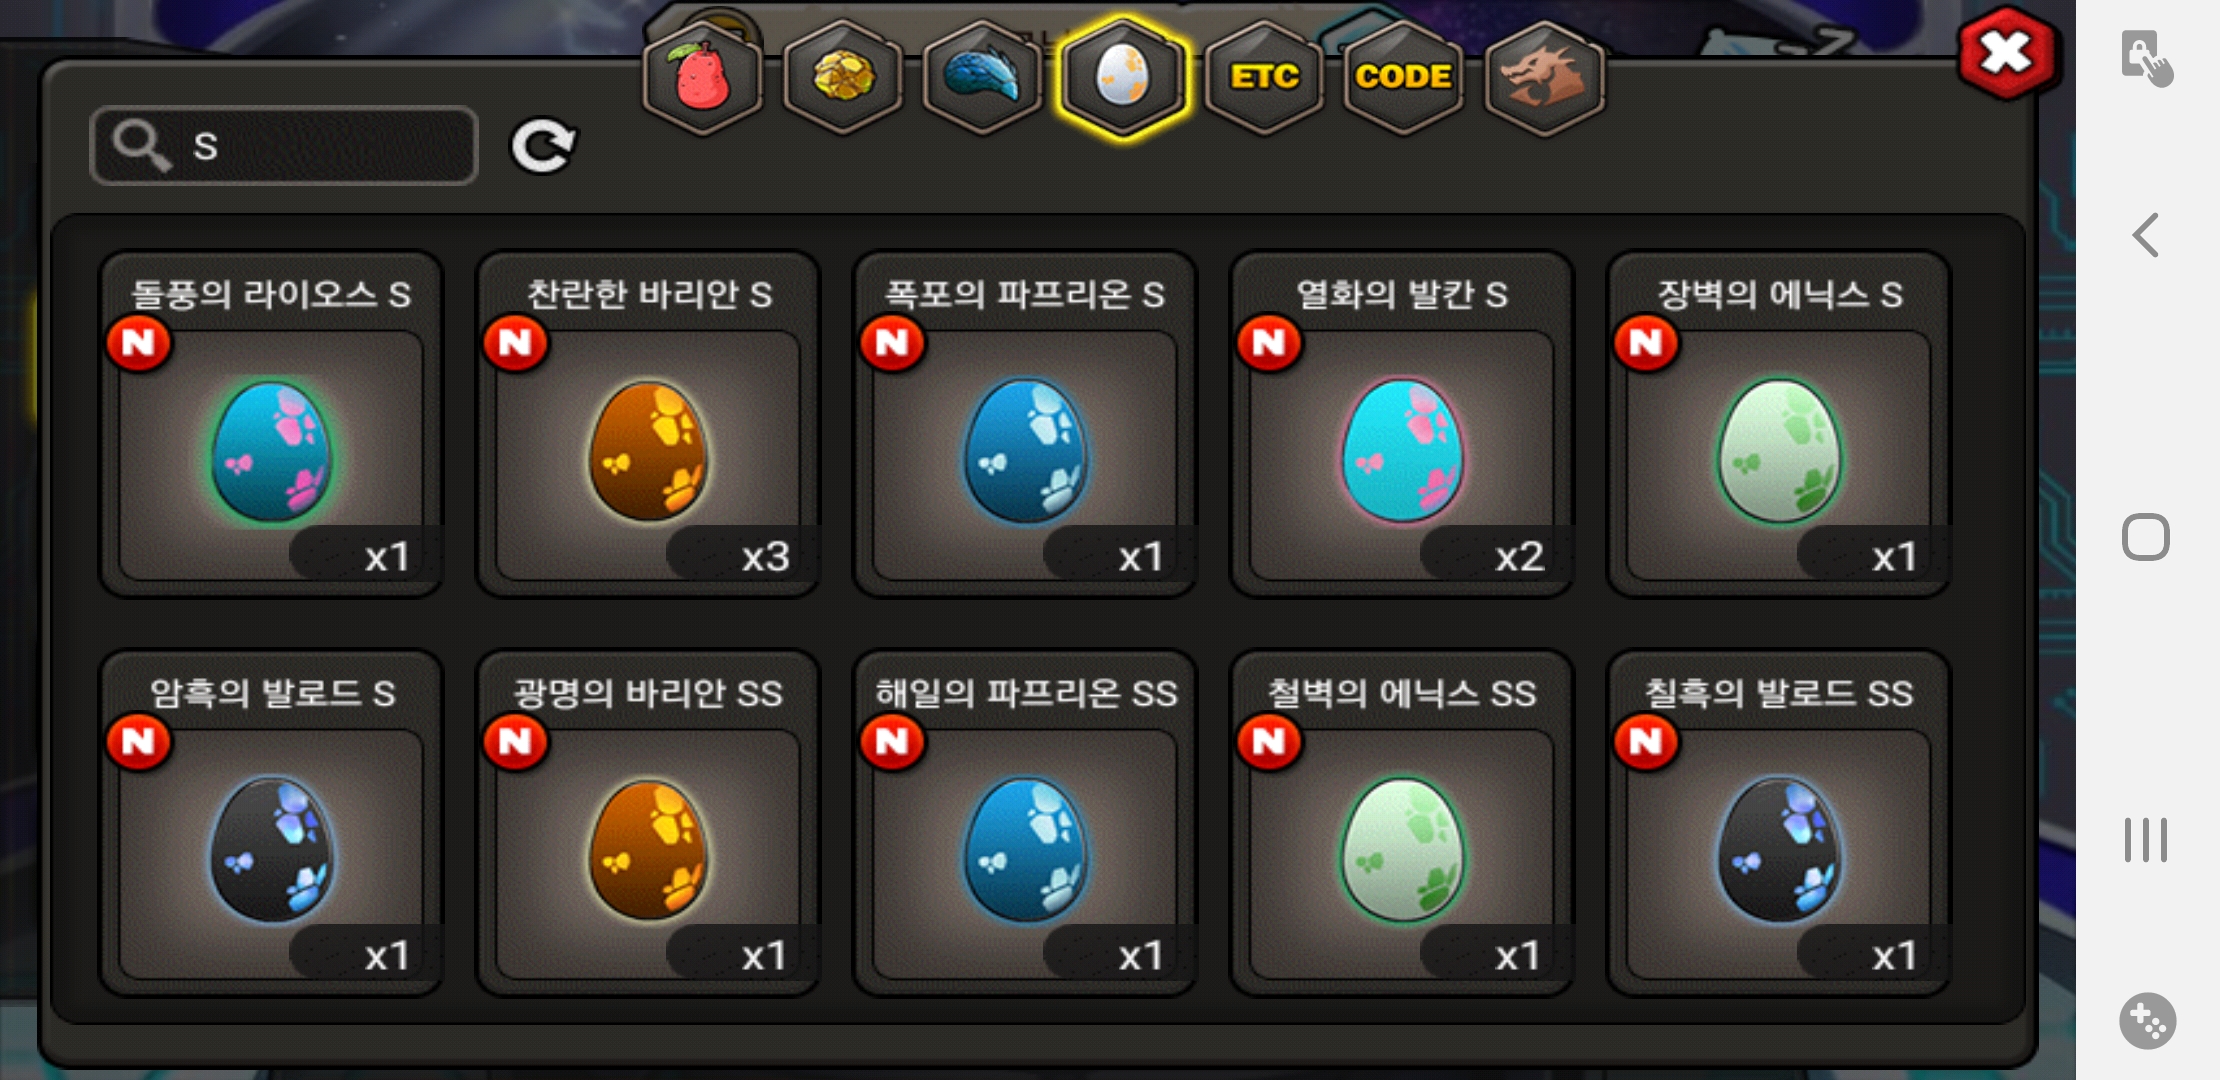Pick the 열화의 발칸 S egg x2
The width and height of the screenshot is (2220, 1080).
click(x=1402, y=424)
